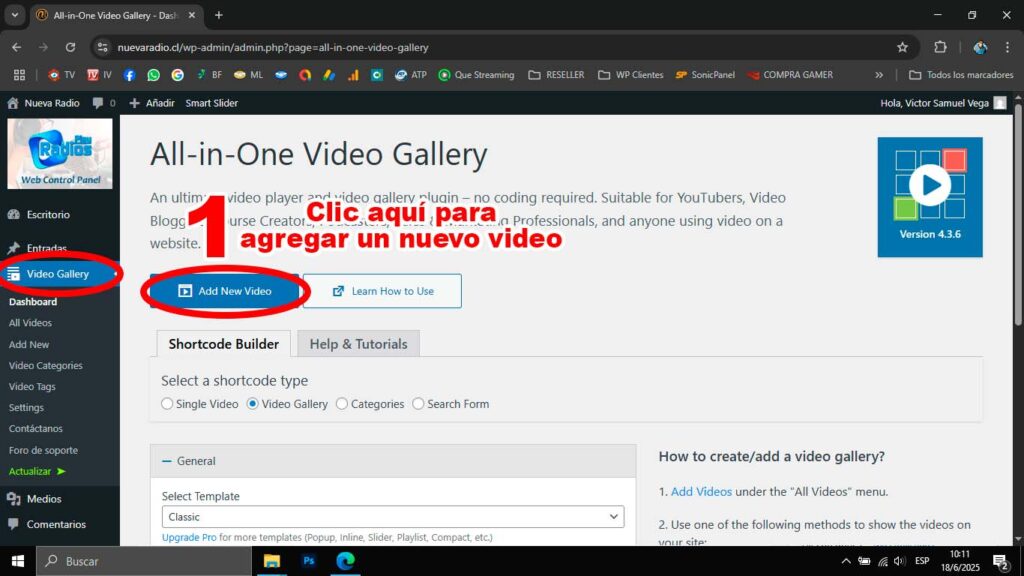Select the Search Form radio button
1024x576 pixels.
click(418, 404)
